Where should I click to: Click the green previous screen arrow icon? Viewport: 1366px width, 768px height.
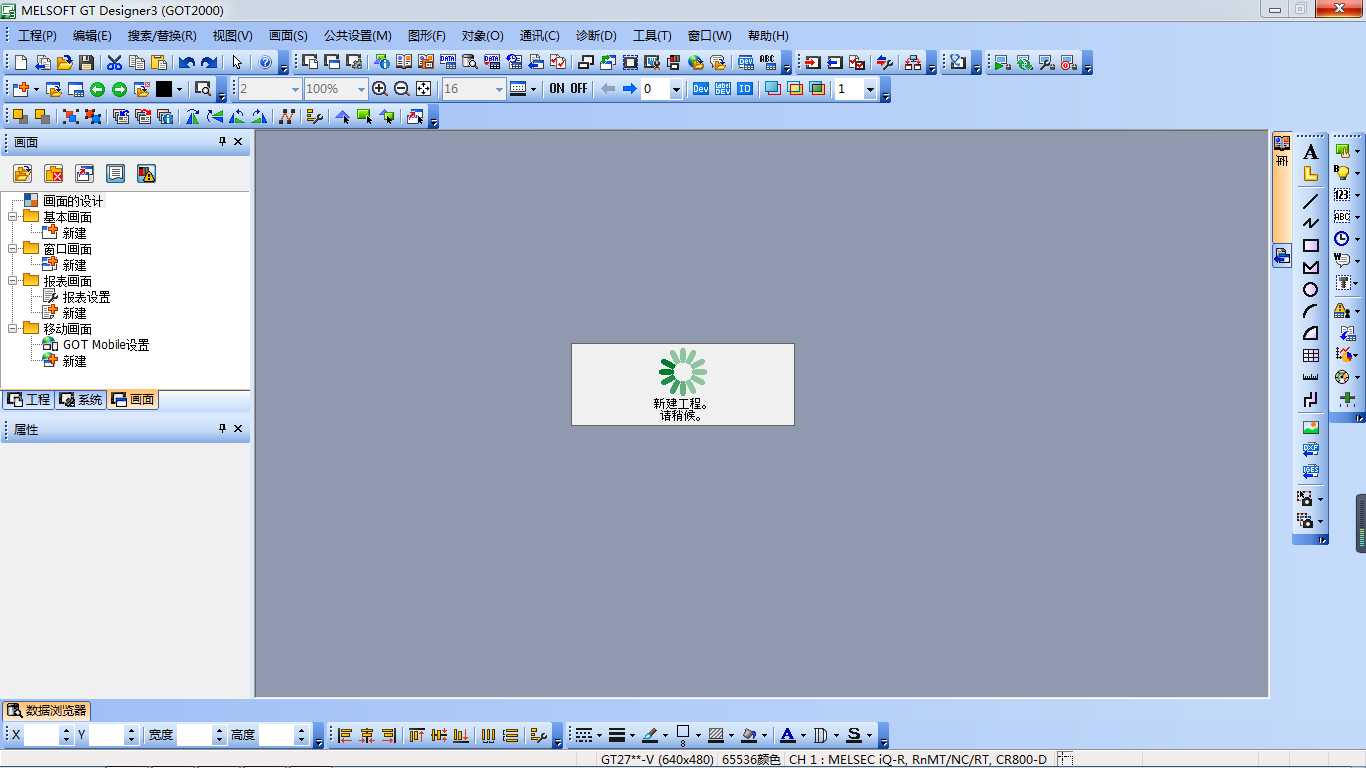pos(97,89)
